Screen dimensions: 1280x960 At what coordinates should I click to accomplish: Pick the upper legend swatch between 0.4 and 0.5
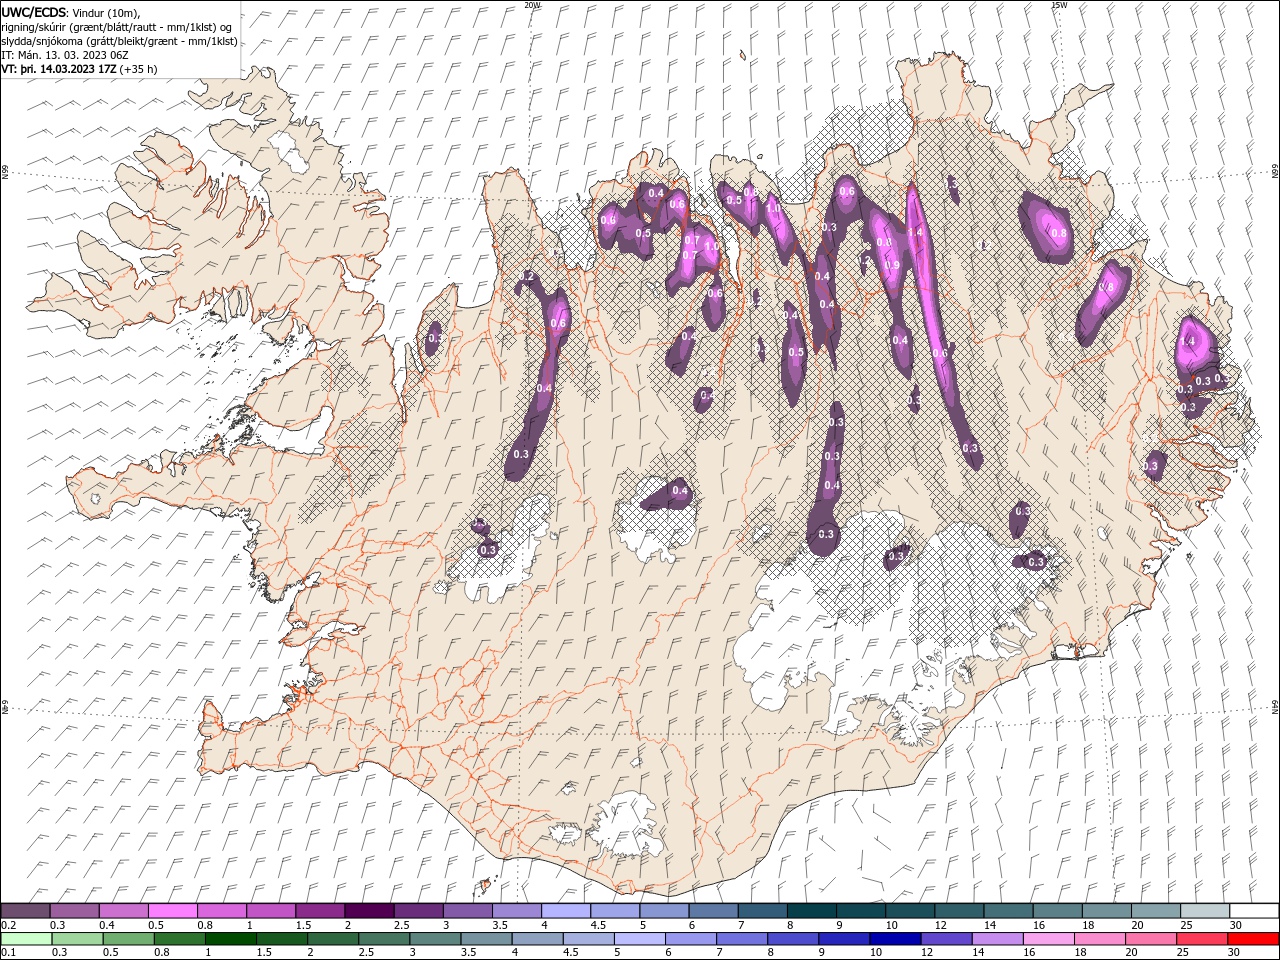124,911
